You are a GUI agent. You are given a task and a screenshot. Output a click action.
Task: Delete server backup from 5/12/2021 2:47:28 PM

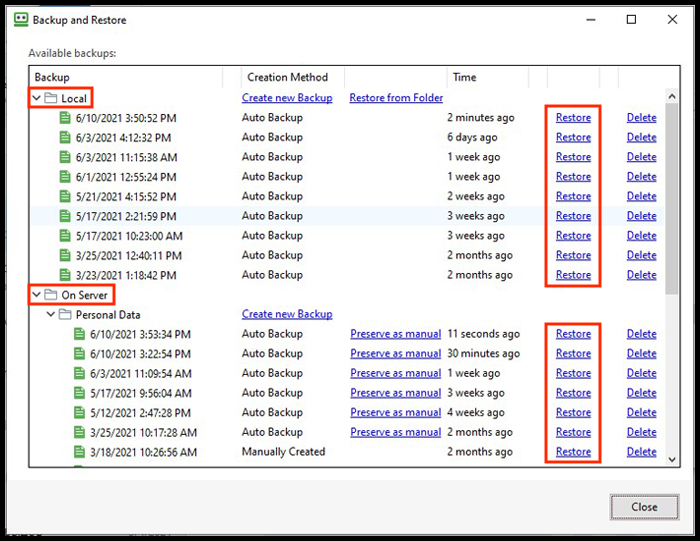point(642,412)
